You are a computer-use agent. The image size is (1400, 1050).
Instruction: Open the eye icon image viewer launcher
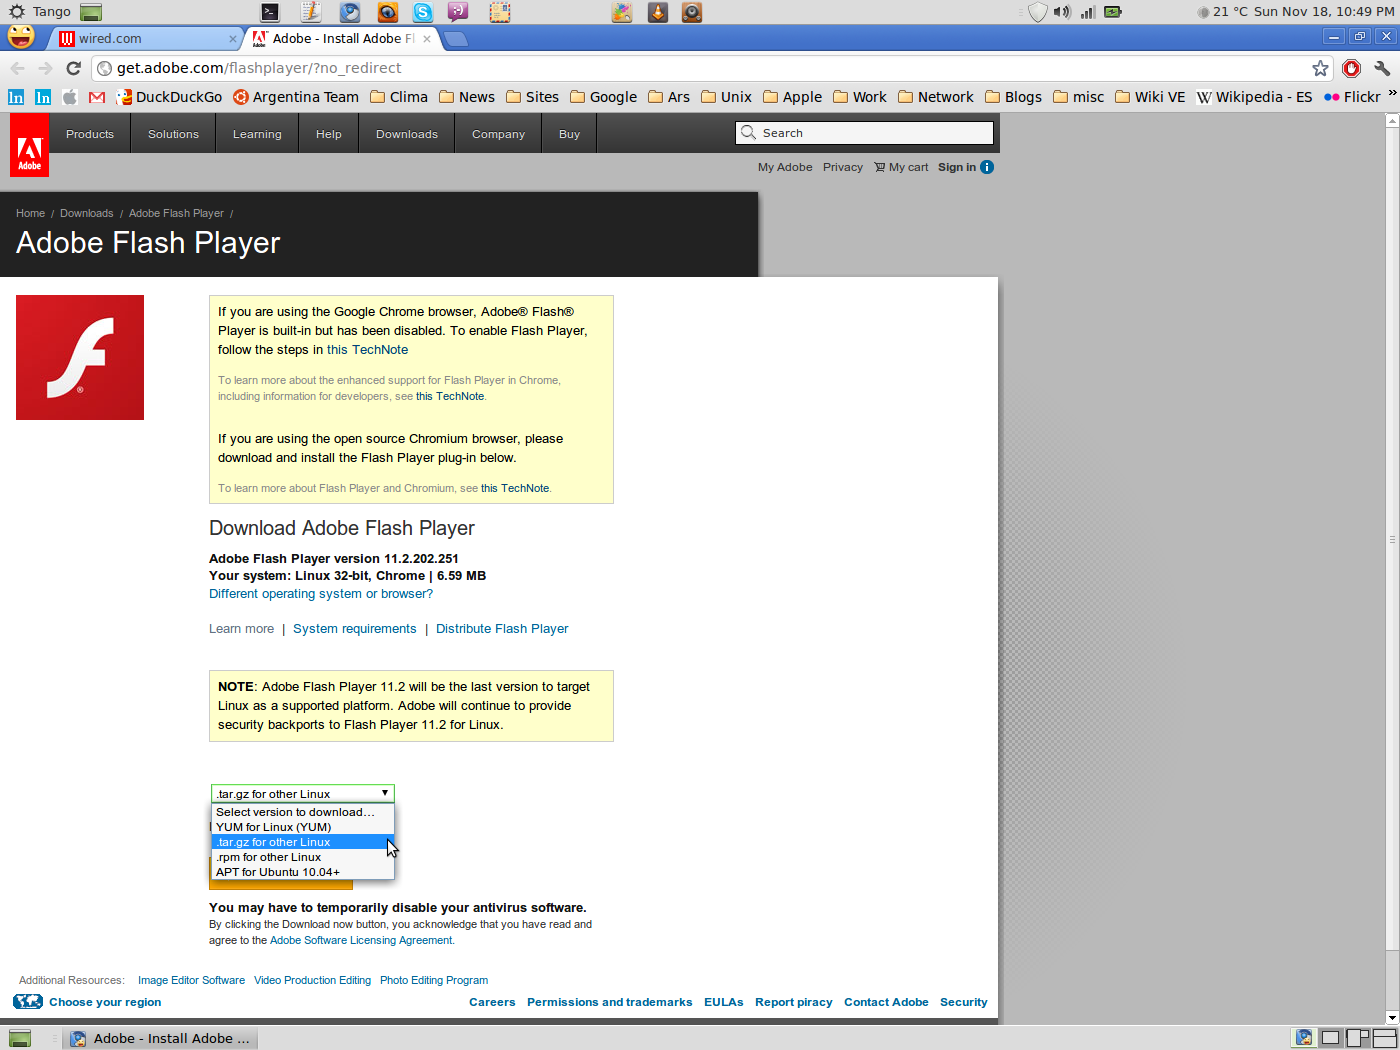coord(387,12)
